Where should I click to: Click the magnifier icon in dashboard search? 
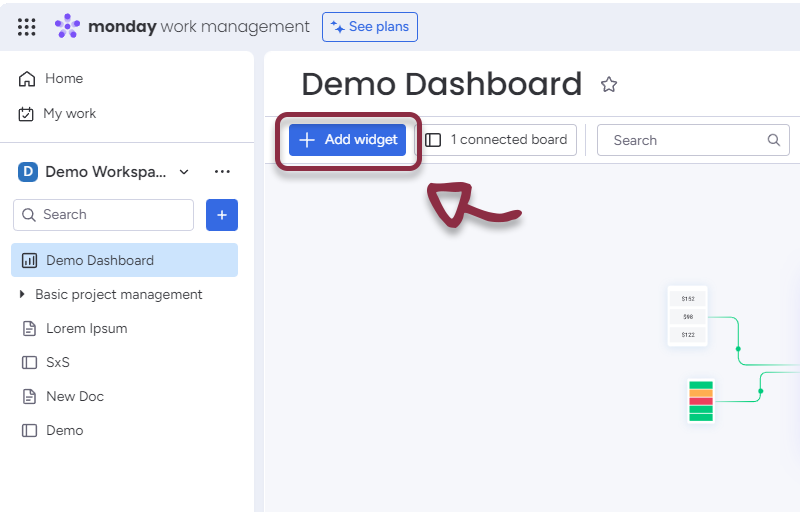tap(773, 140)
